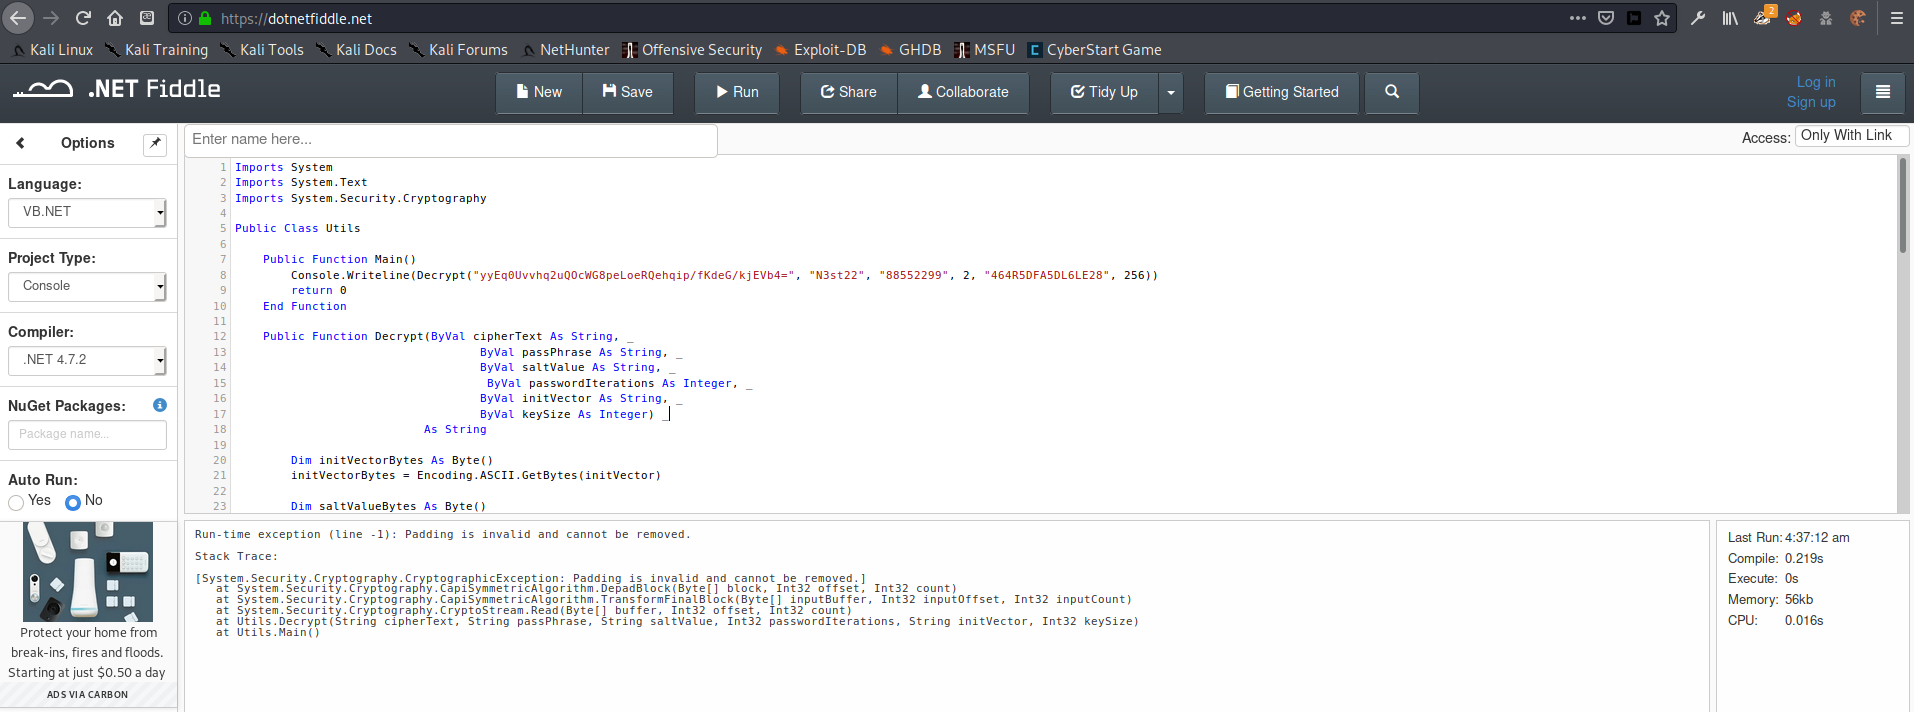This screenshot has height=712, width=1914.
Task: Click the fiddle name input field
Action: pos(450,140)
